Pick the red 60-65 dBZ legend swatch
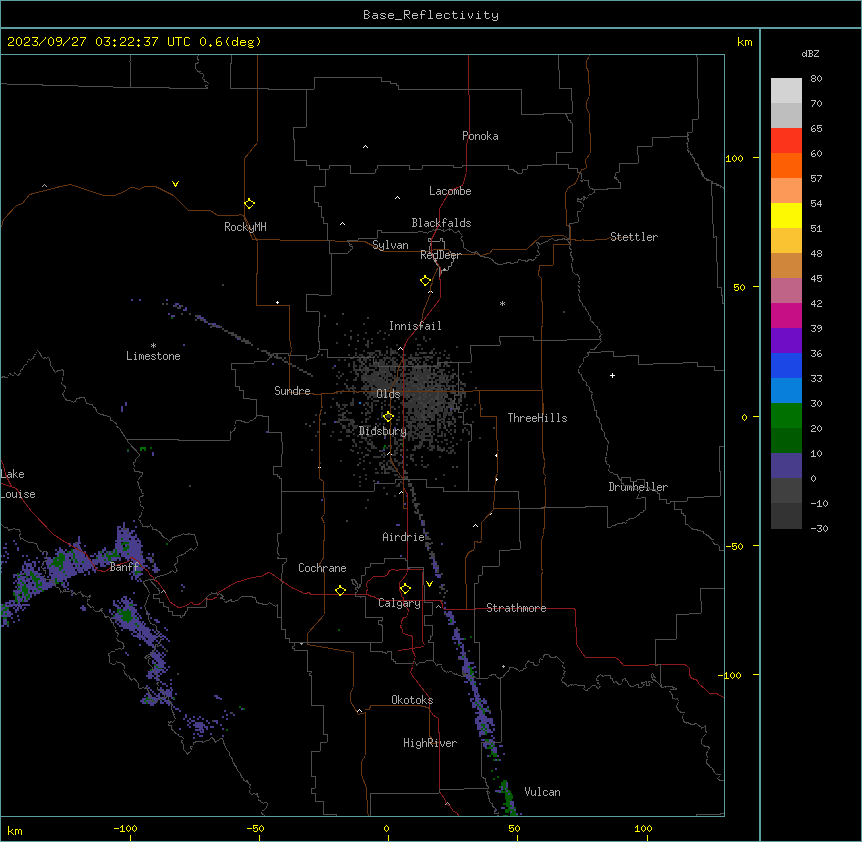Screen dimensions: 862x842 tap(786, 141)
